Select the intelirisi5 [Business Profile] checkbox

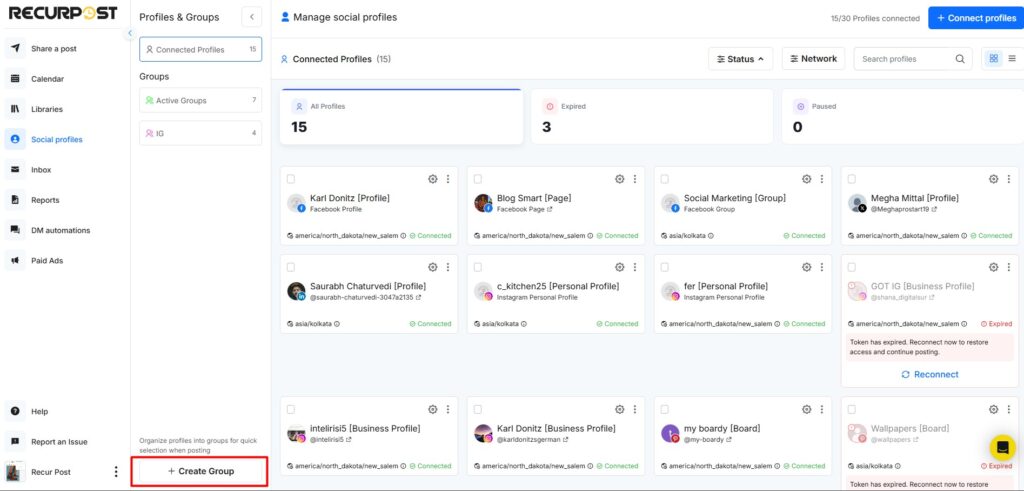click(x=291, y=409)
